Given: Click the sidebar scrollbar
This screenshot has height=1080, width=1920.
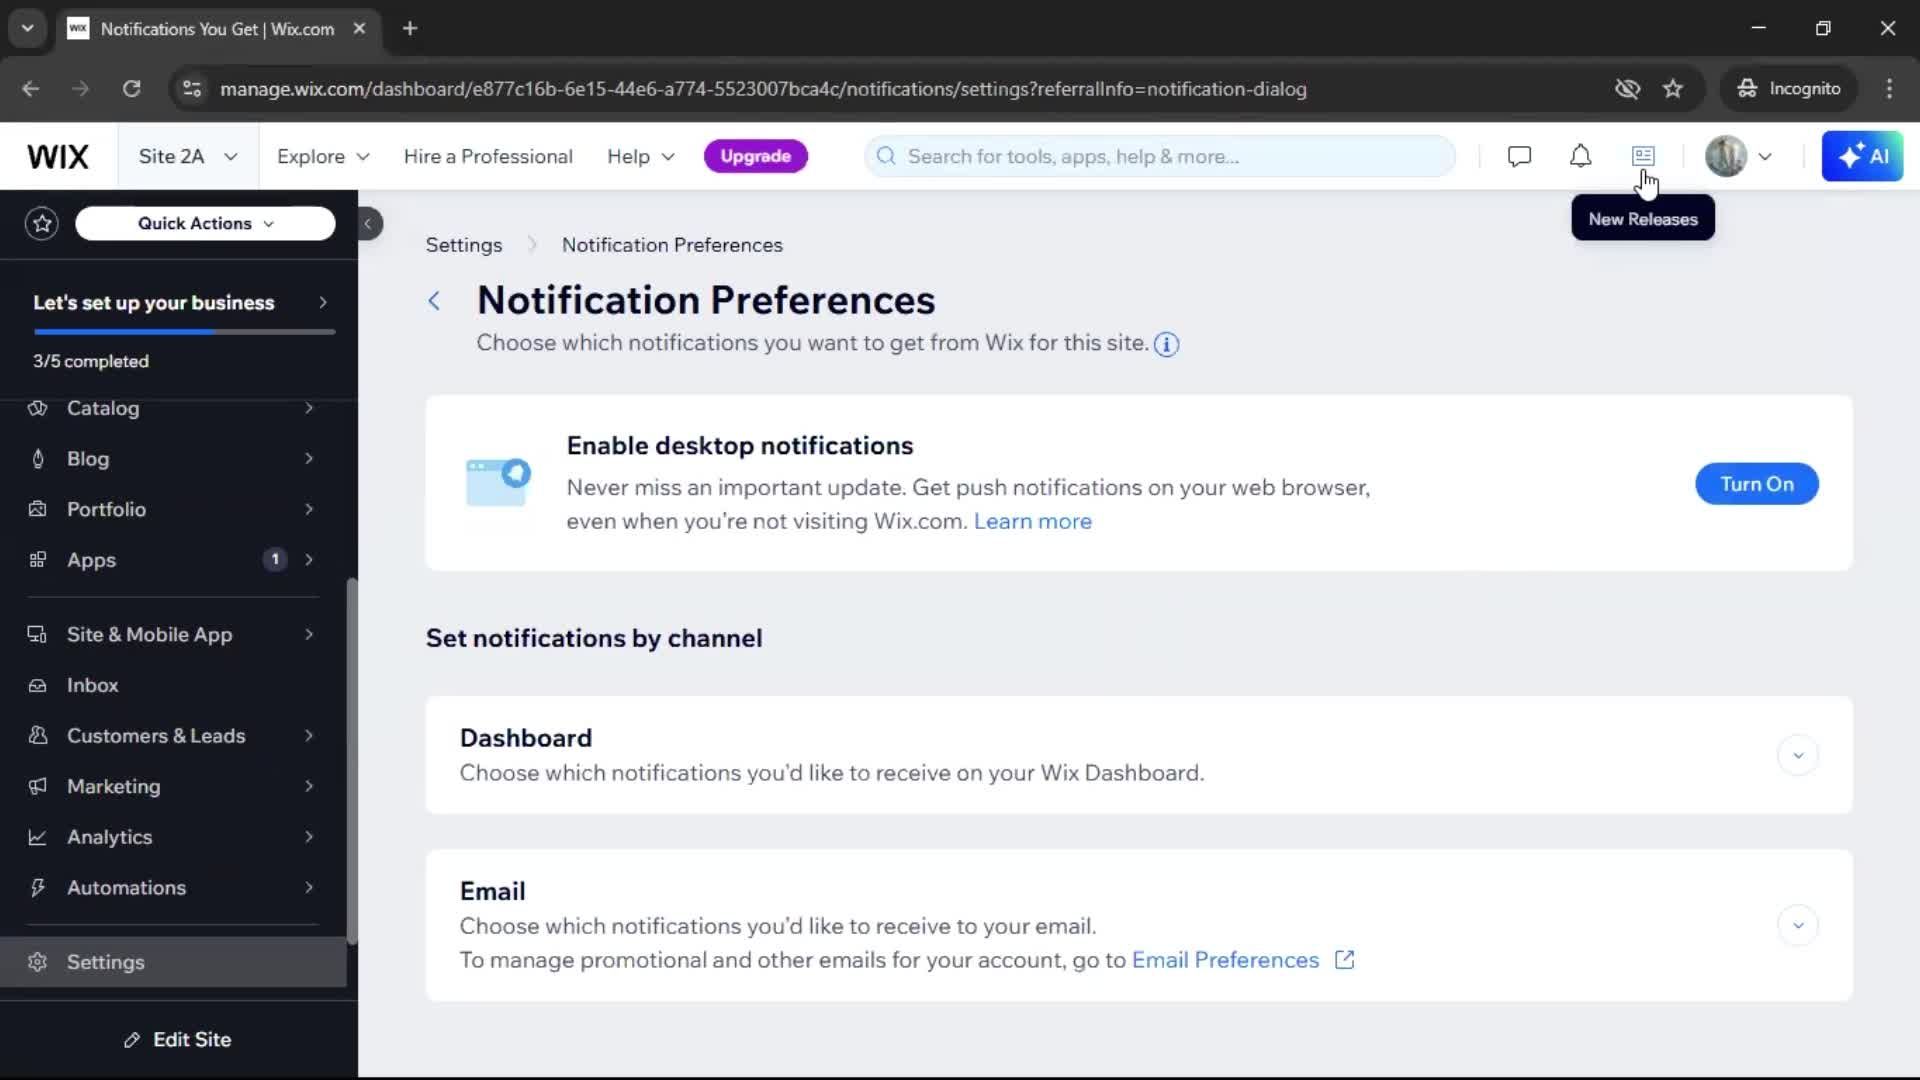Looking at the screenshot, I should coord(351,760).
